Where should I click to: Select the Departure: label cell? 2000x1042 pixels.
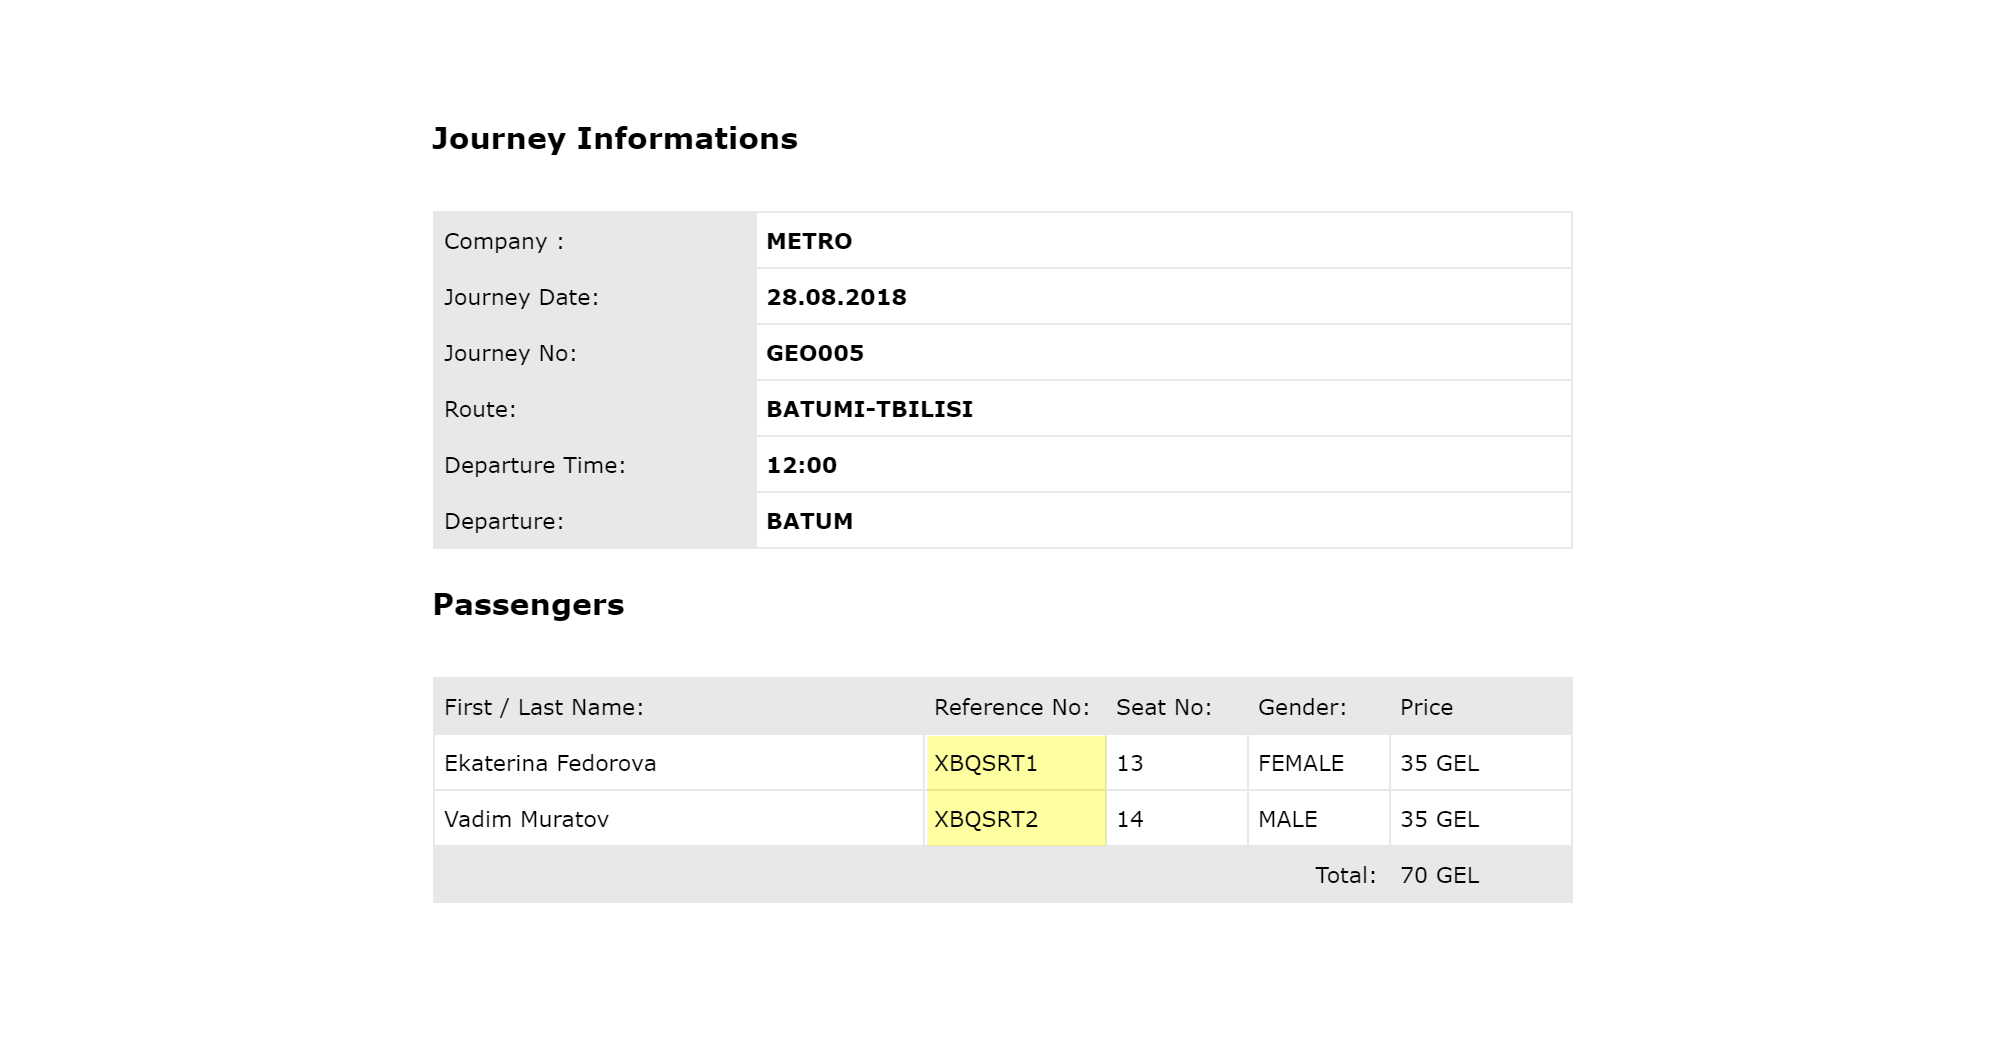coord(594,521)
